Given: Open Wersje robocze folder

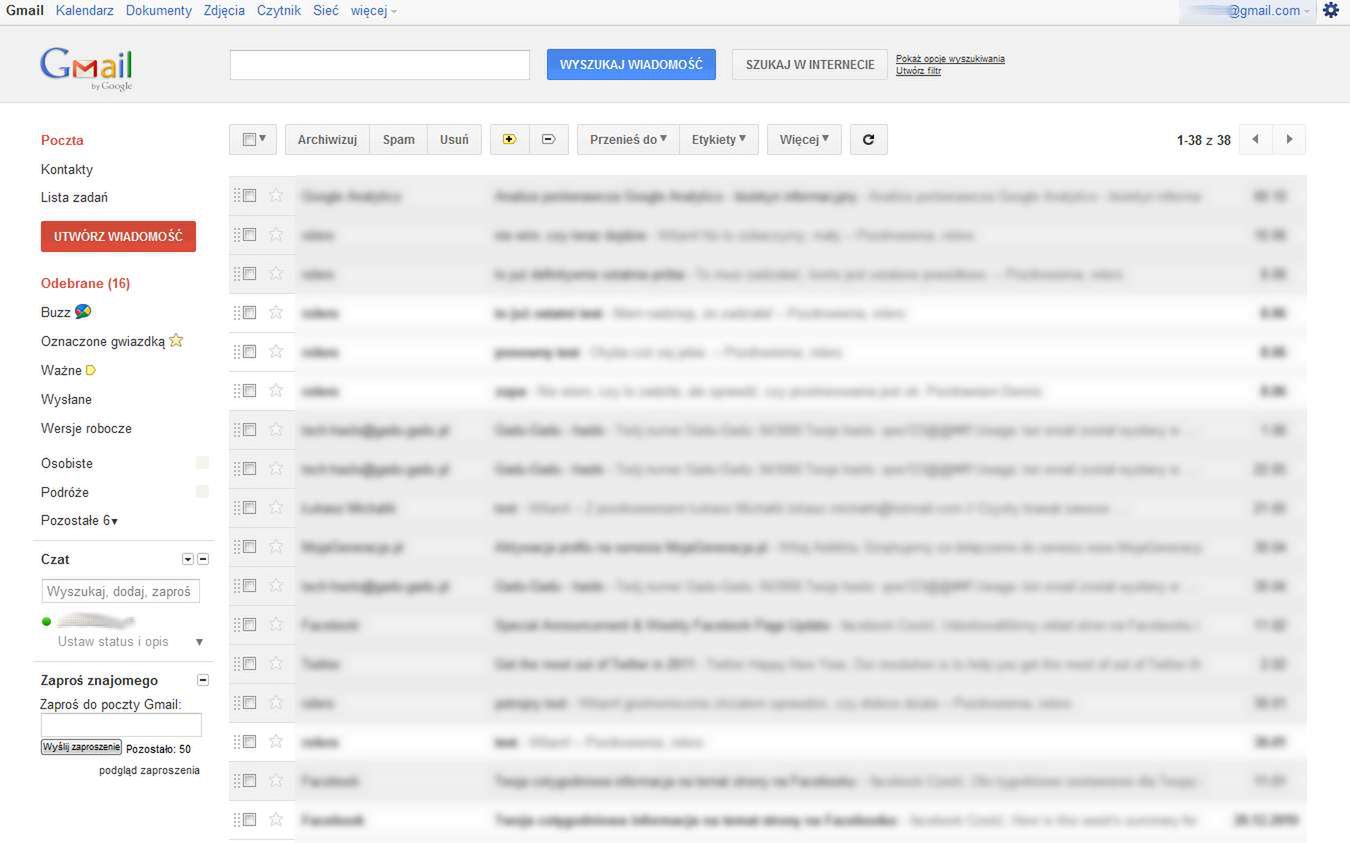Looking at the screenshot, I should pos(86,429).
